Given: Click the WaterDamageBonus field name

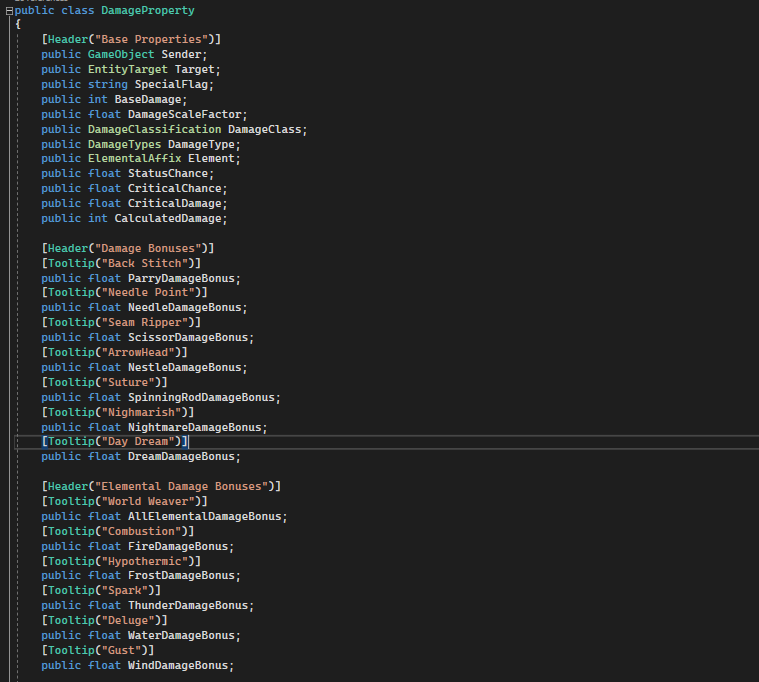Looking at the screenshot, I should click(x=181, y=636).
